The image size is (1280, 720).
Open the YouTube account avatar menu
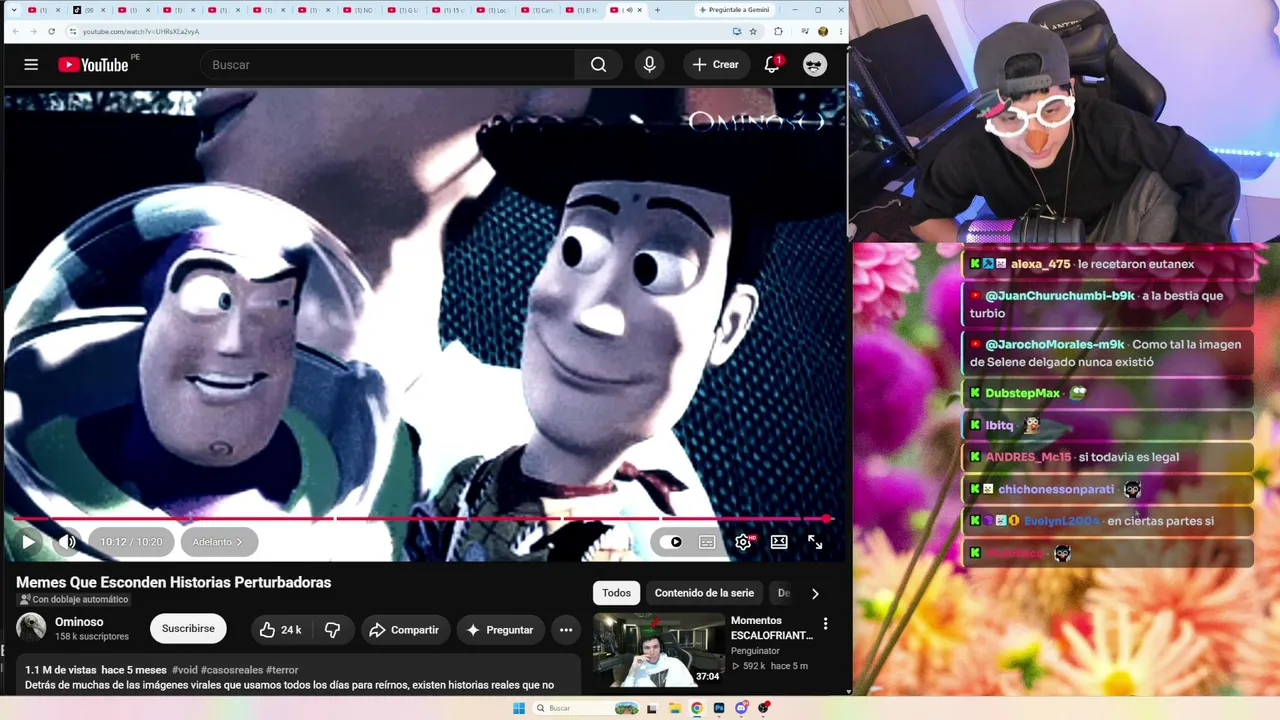815,65
